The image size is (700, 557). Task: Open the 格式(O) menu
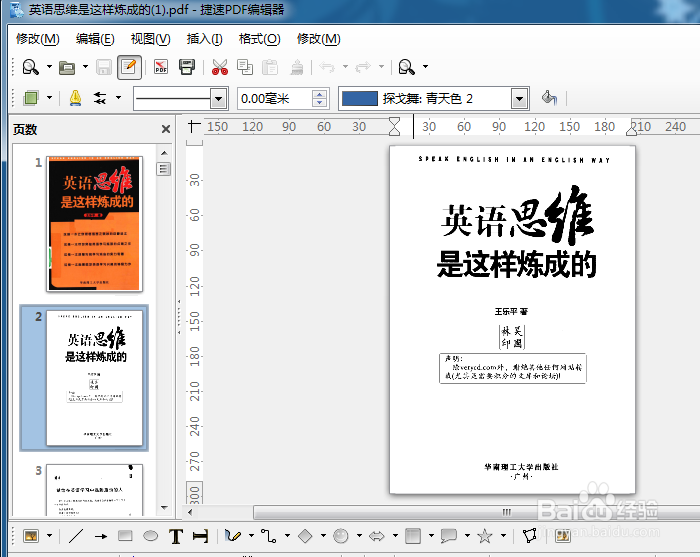click(259, 39)
